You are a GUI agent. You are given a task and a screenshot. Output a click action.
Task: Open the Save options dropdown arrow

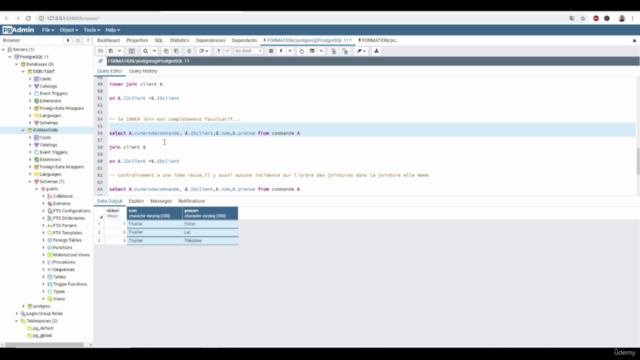point(119,51)
